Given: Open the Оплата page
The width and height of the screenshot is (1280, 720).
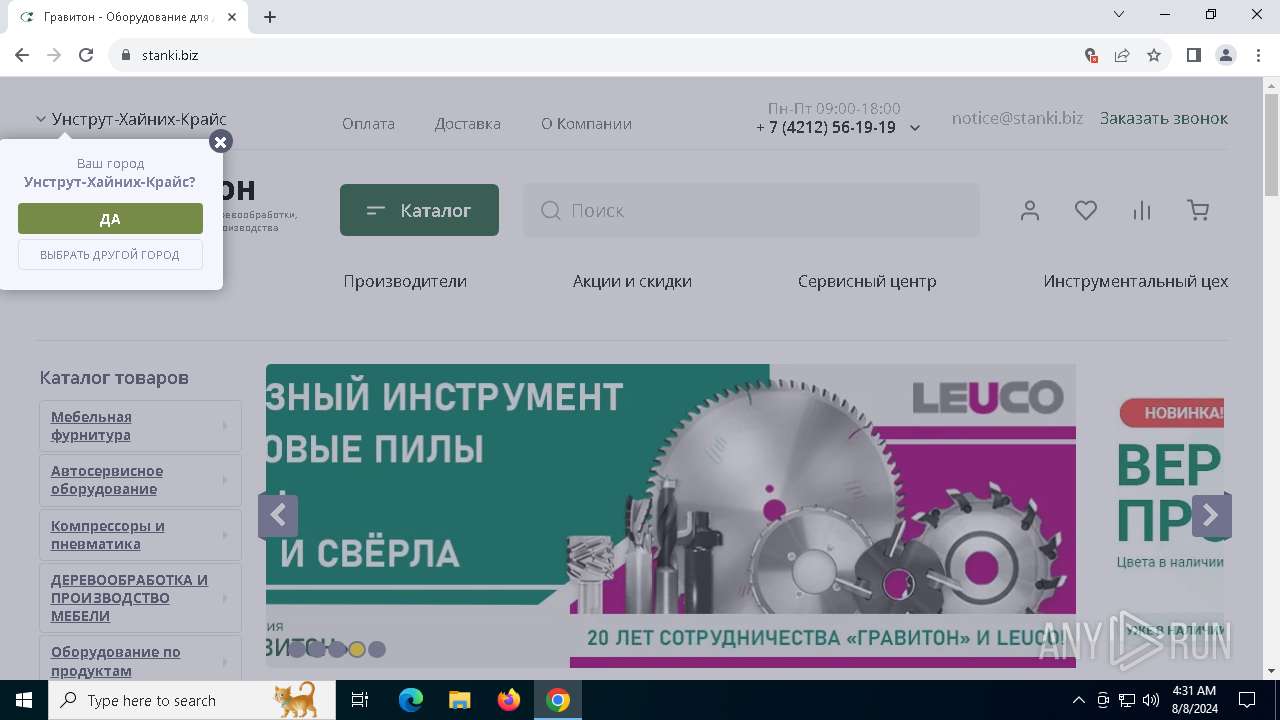Looking at the screenshot, I should click(x=368, y=124).
